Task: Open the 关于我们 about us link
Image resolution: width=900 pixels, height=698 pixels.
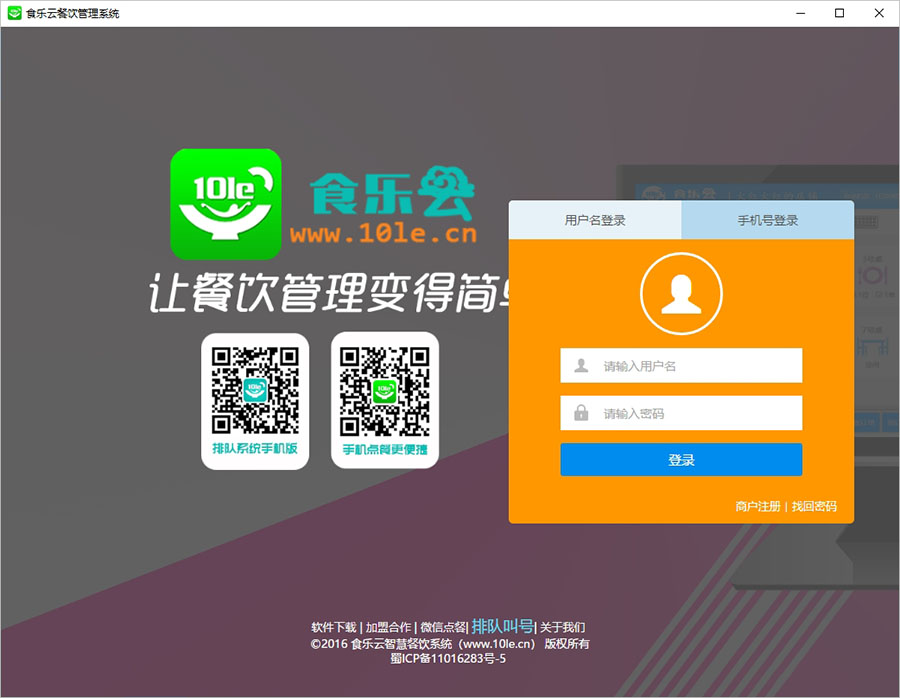Action: [x=562, y=626]
